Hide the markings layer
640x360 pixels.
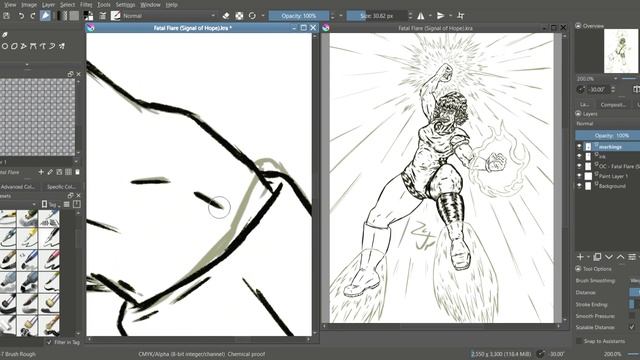click(x=579, y=146)
